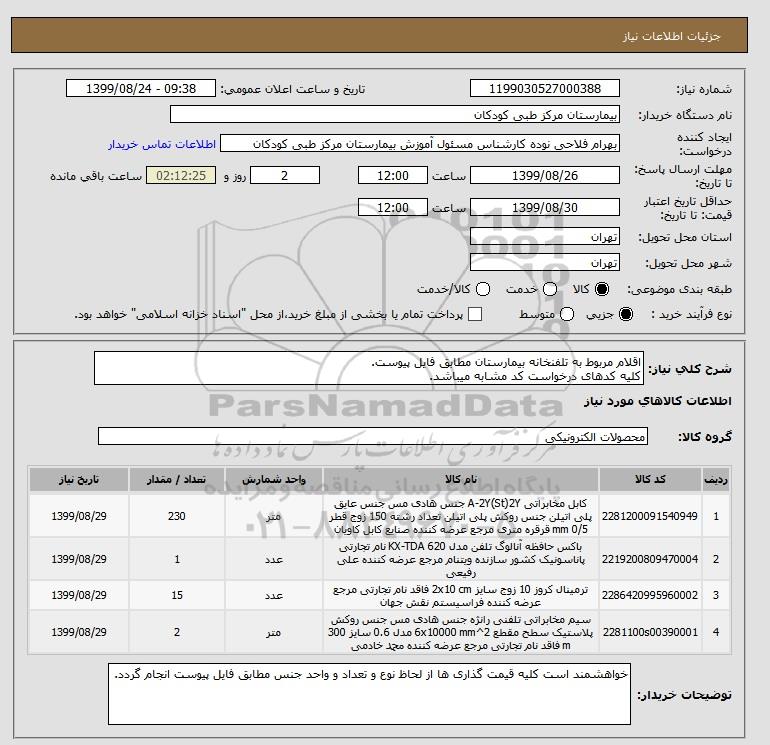The image size is (770, 745).
Task: Click the سیم مخابراتی رانژه item name
Action: (461, 633)
